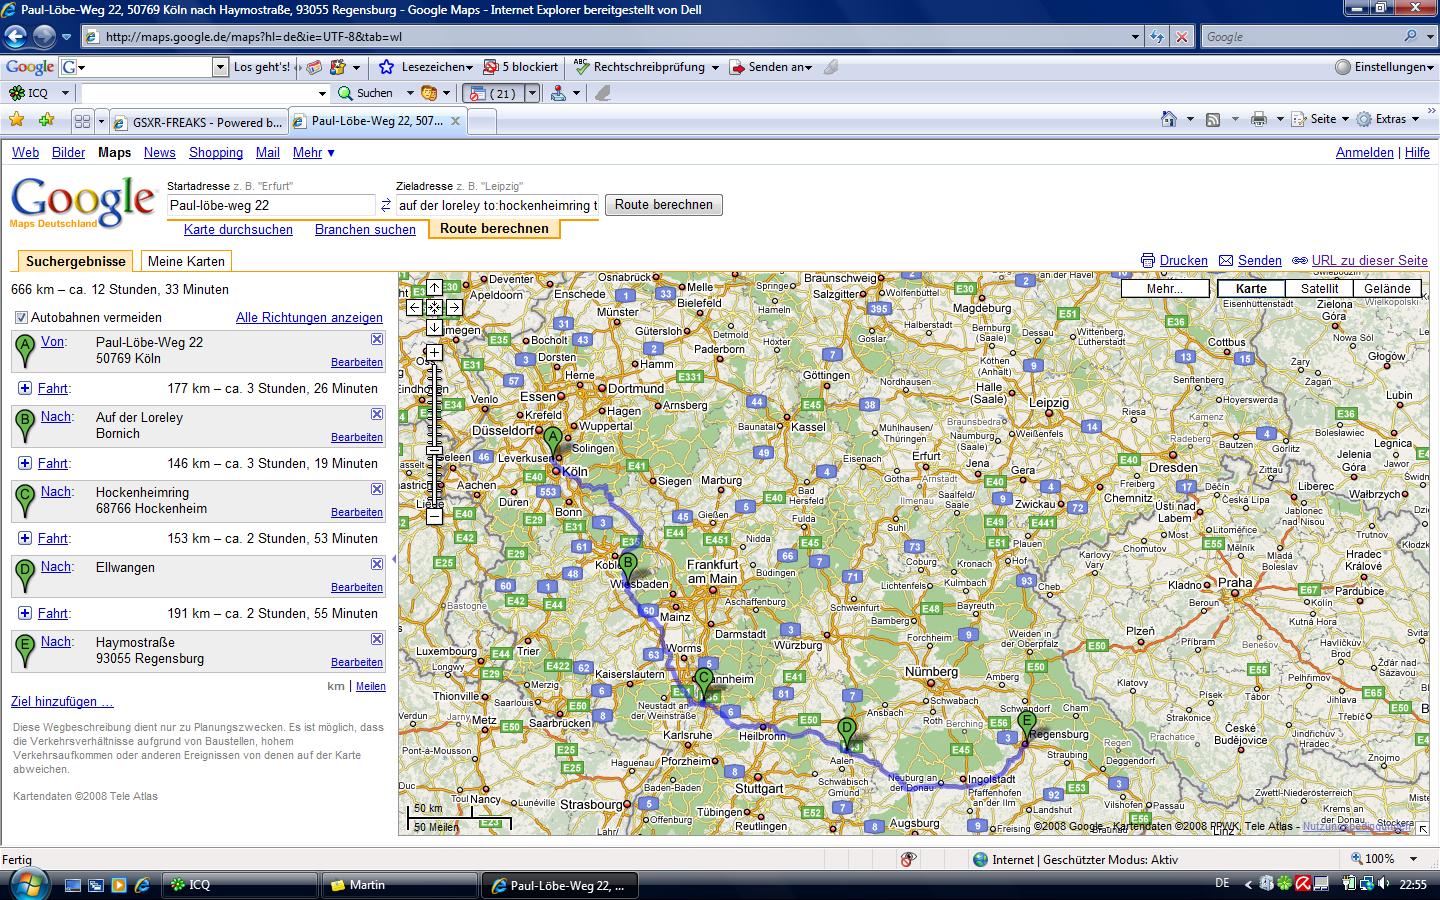Remove Paul-Löbe-Weg 22 start point
The height and width of the screenshot is (900, 1440).
pyautogui.click(x=377, y=339)
